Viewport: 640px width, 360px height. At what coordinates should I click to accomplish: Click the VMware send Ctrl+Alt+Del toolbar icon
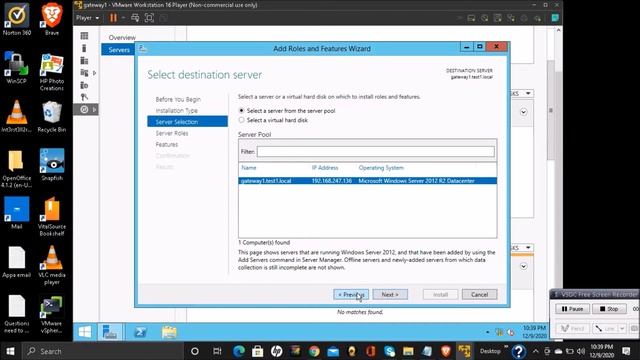[x=135, y=18]
